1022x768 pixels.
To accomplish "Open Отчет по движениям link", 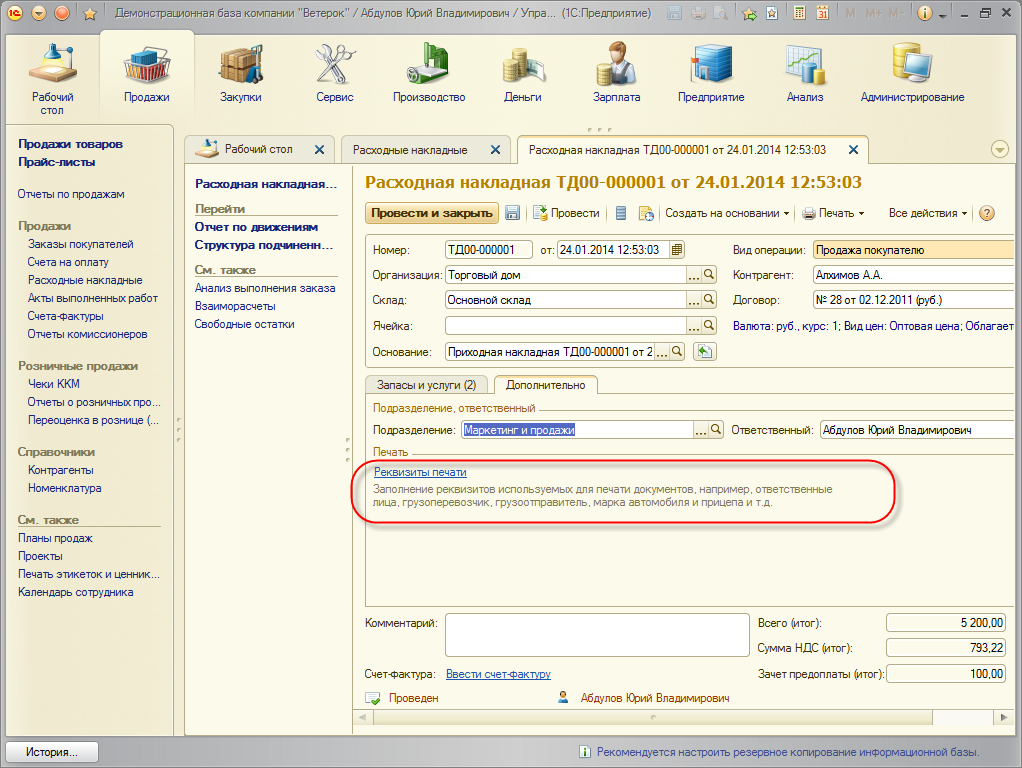I will click(256, 227).
